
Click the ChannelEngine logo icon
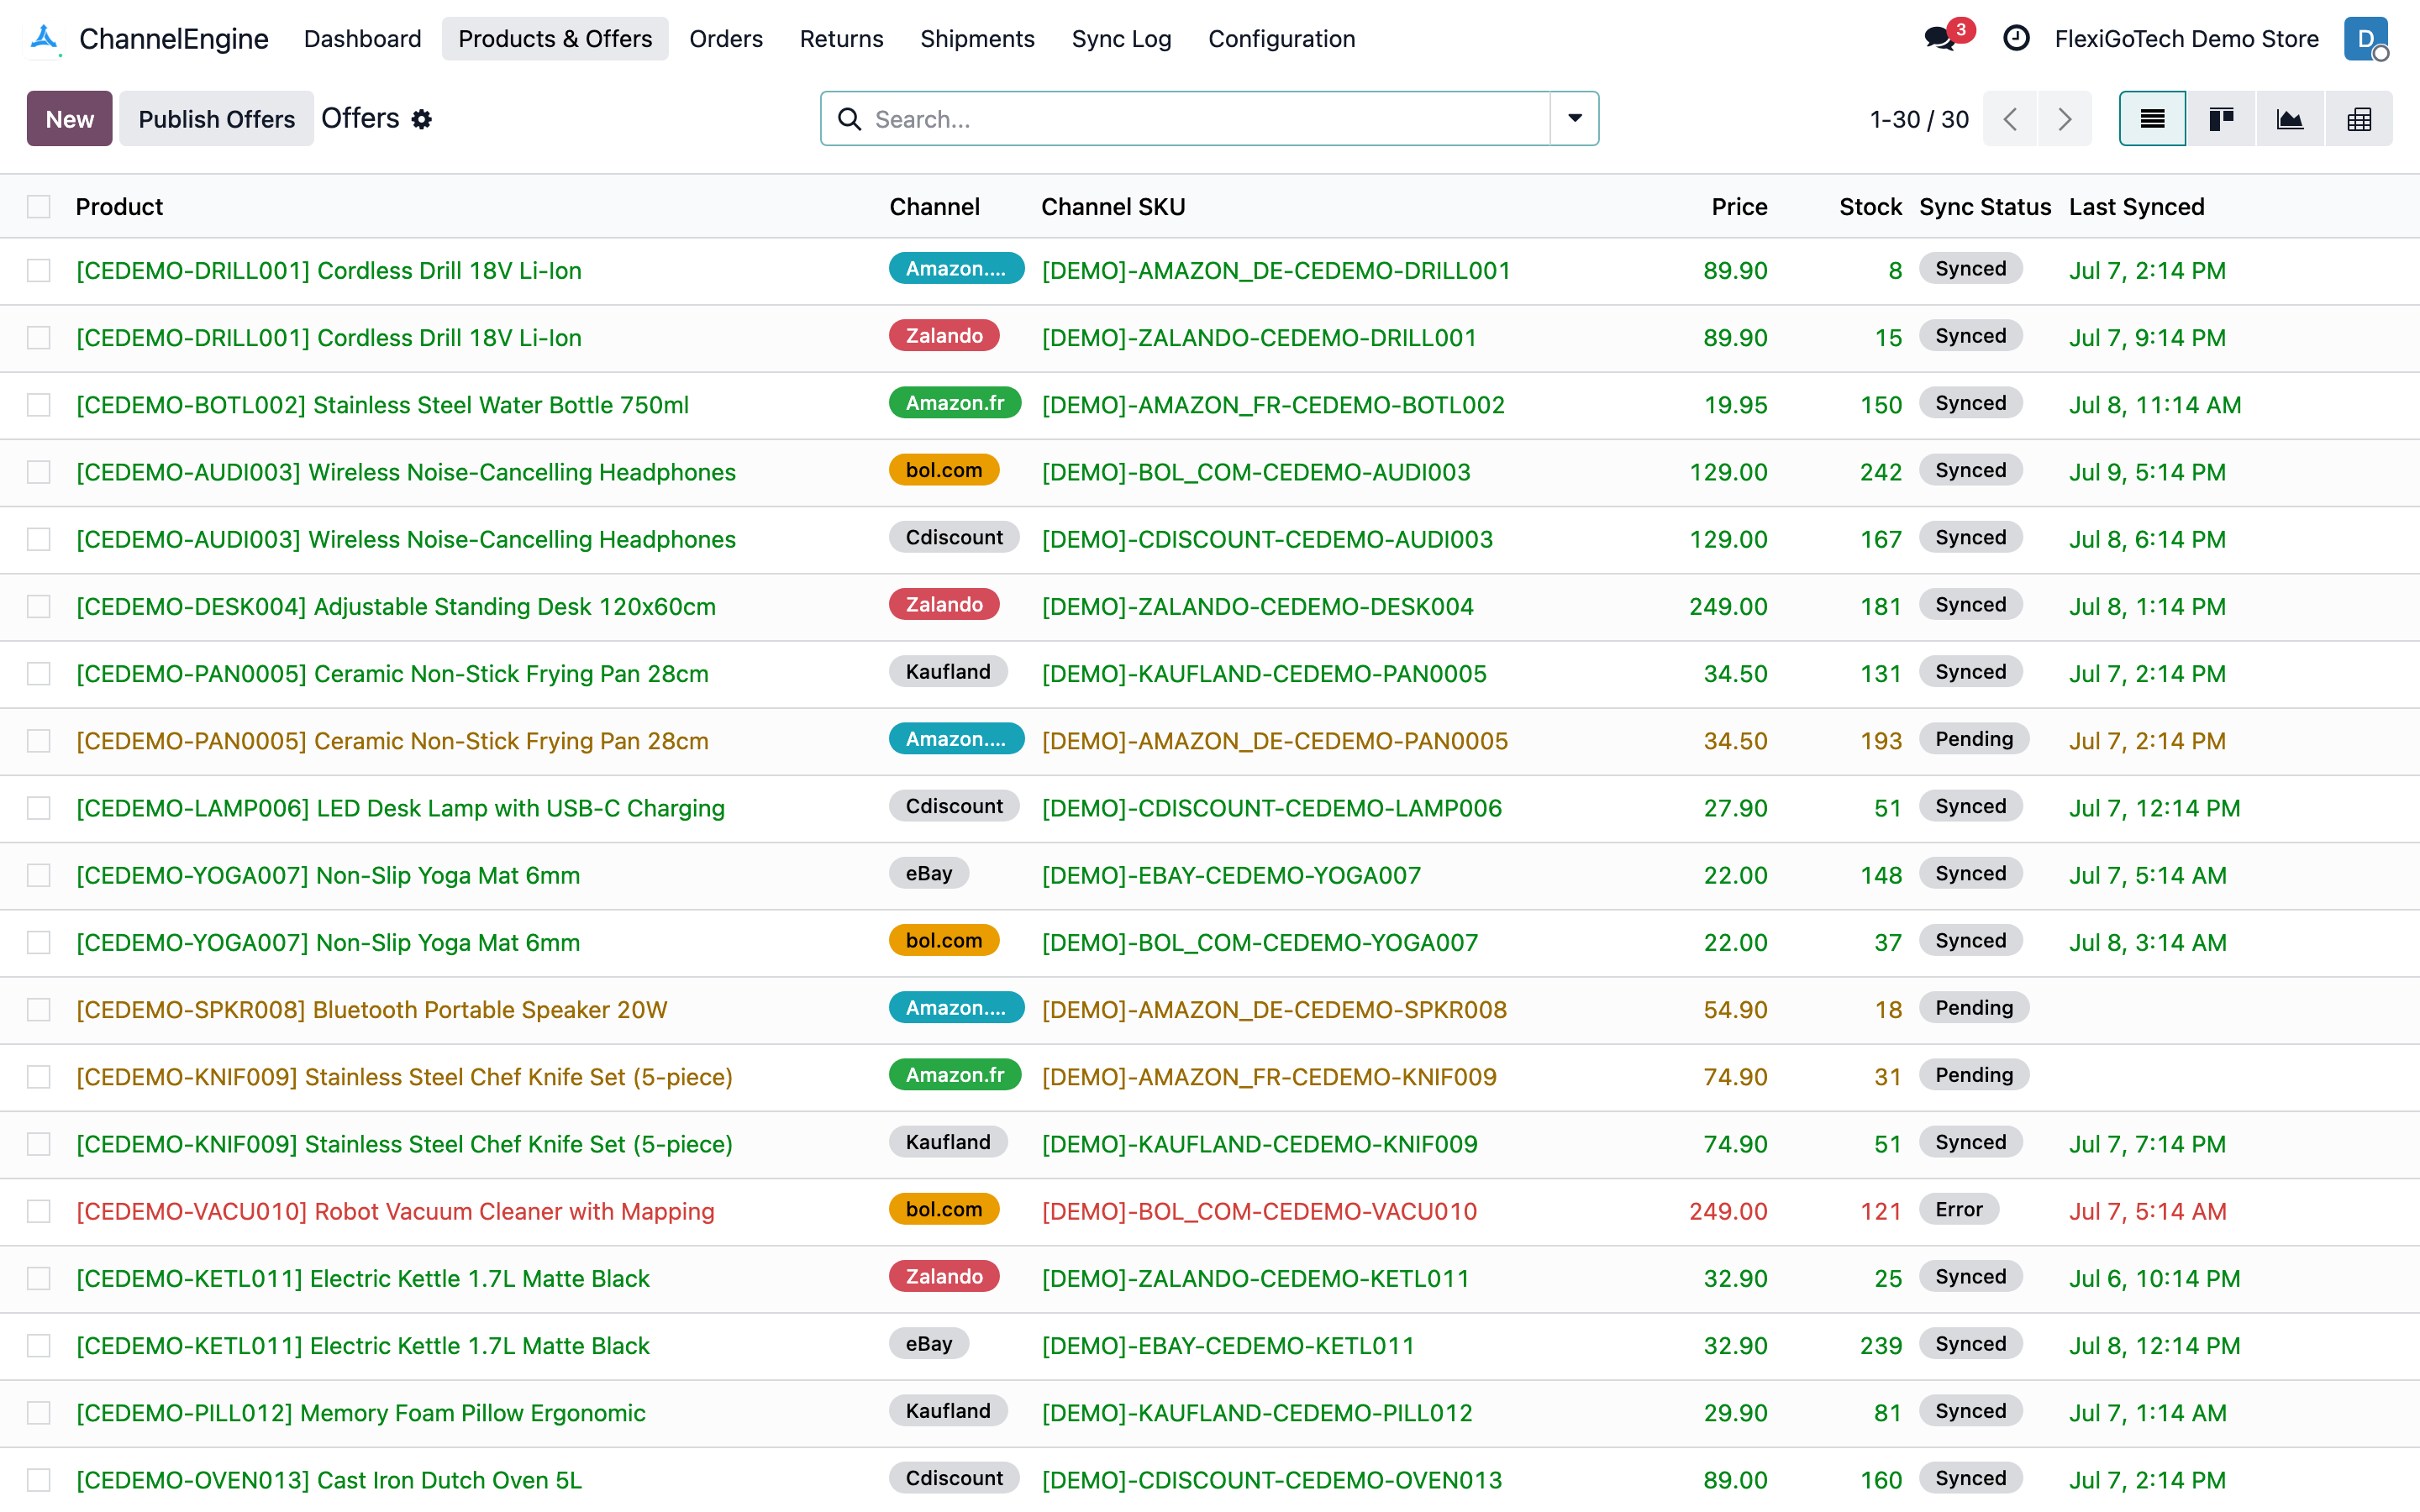[44, 38]
